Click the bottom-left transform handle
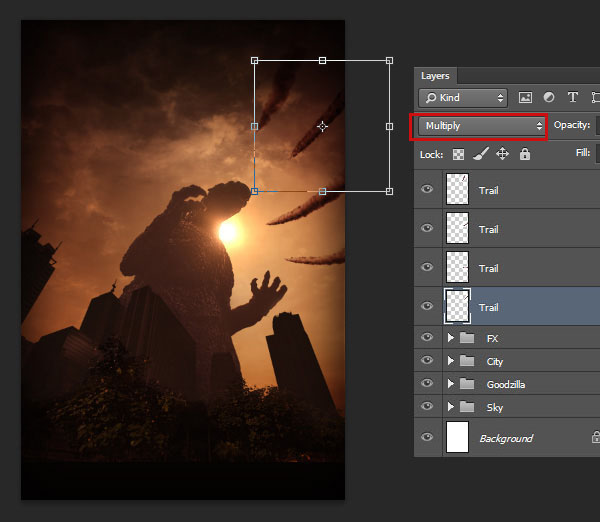Screen dimensions: 600x522 [x=254, y=191]
